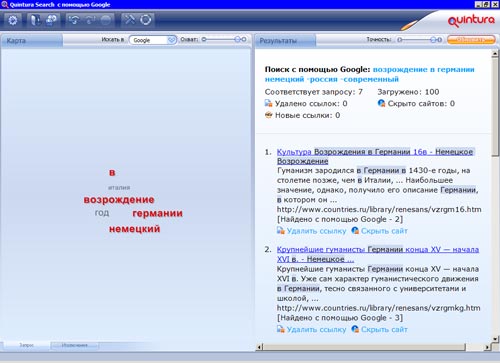
Task: Click the back arrow toolbar icon
Action: coord(73,20)
